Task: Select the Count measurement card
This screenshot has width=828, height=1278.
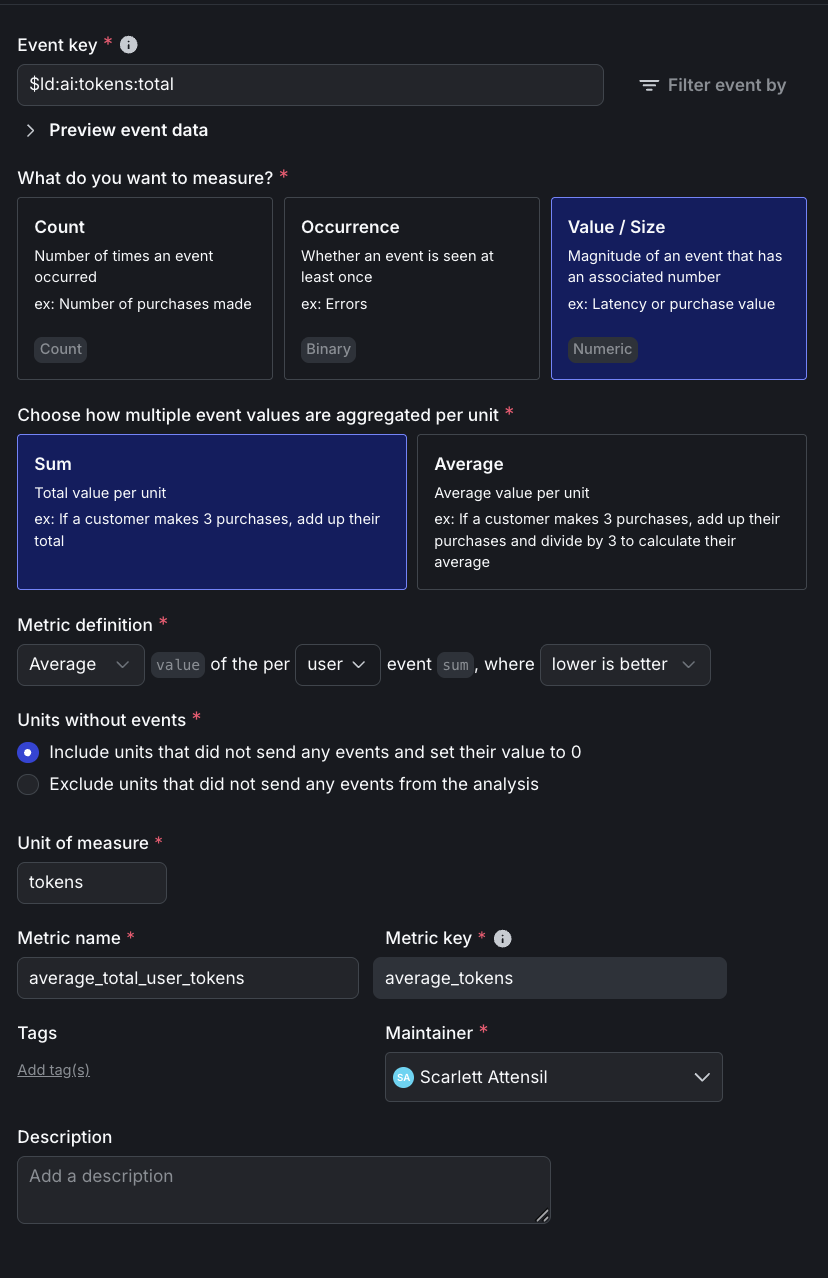Action: click(x=145, y=288)
